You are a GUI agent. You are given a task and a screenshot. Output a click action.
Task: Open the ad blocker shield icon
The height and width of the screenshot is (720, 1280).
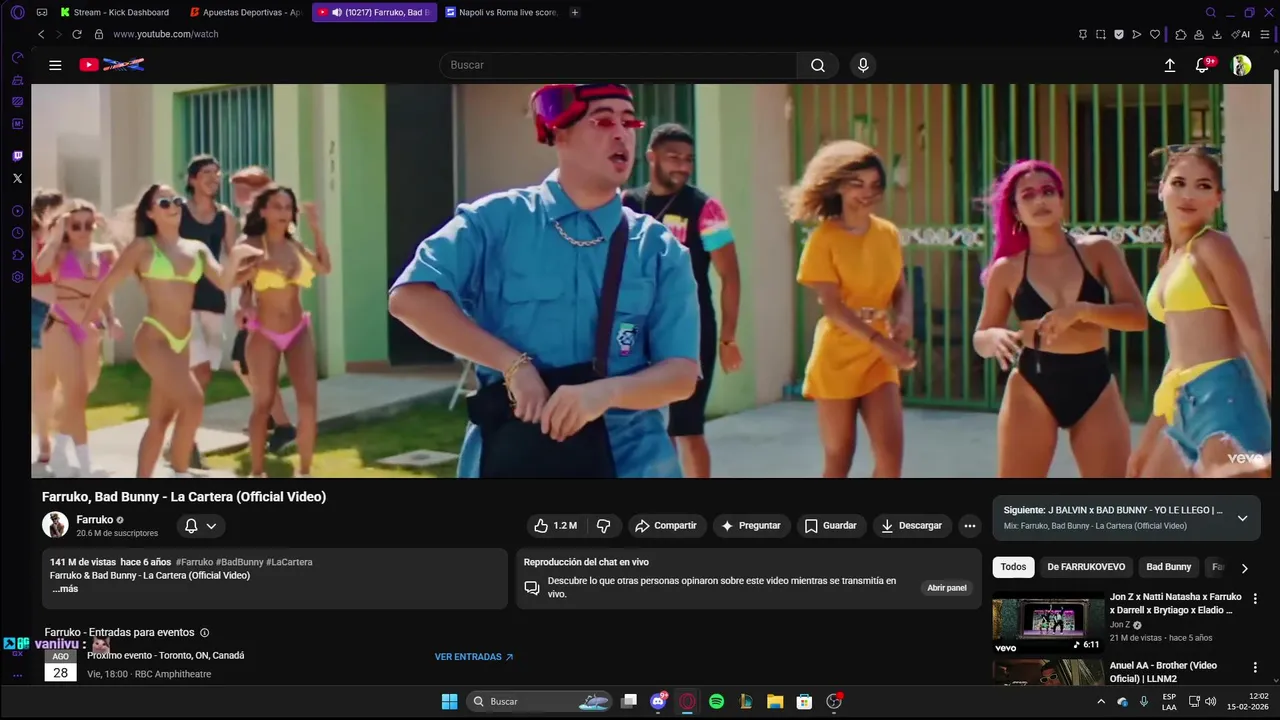[x=1119, y=34]
